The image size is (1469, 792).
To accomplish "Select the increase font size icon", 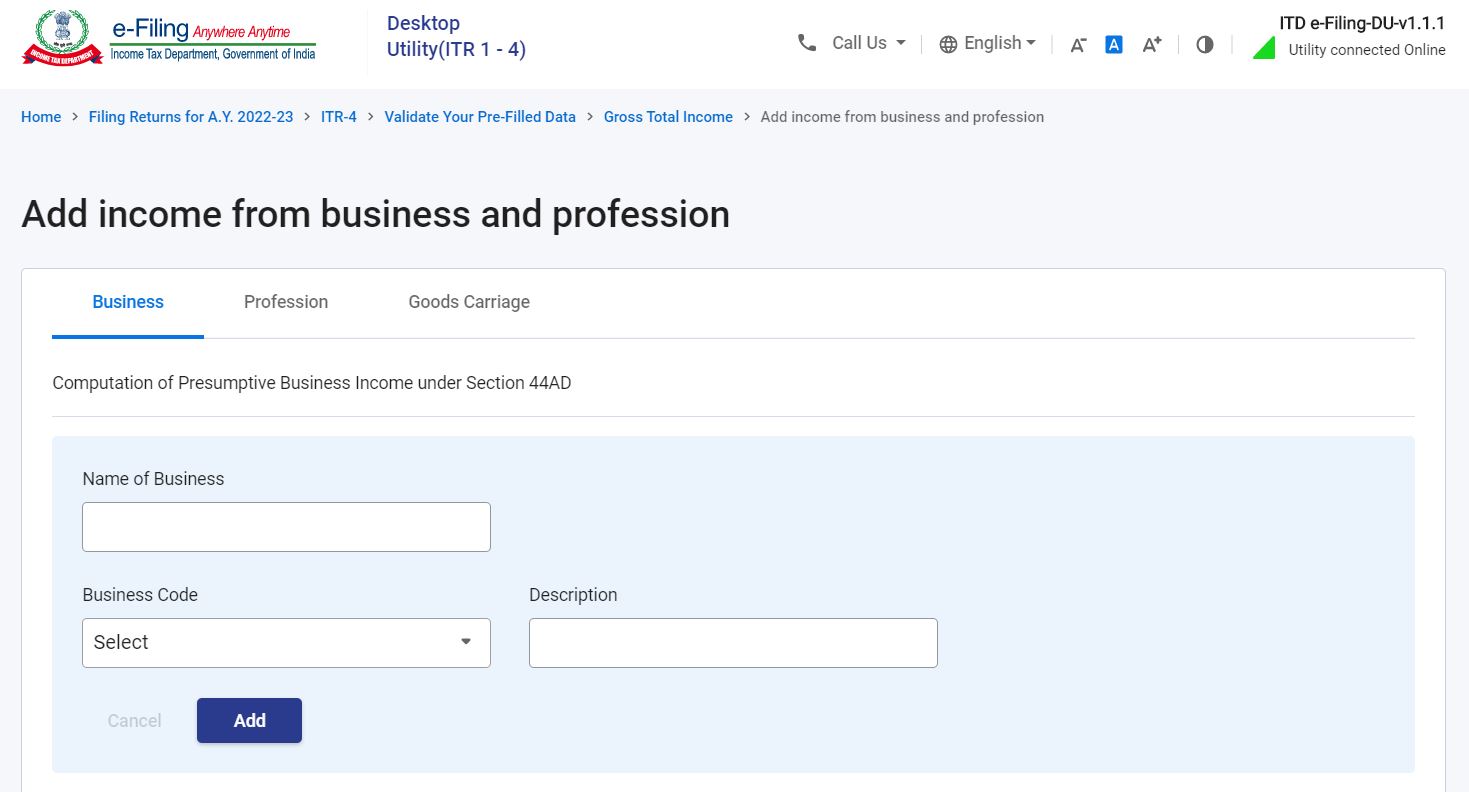I will point(1151,43).
